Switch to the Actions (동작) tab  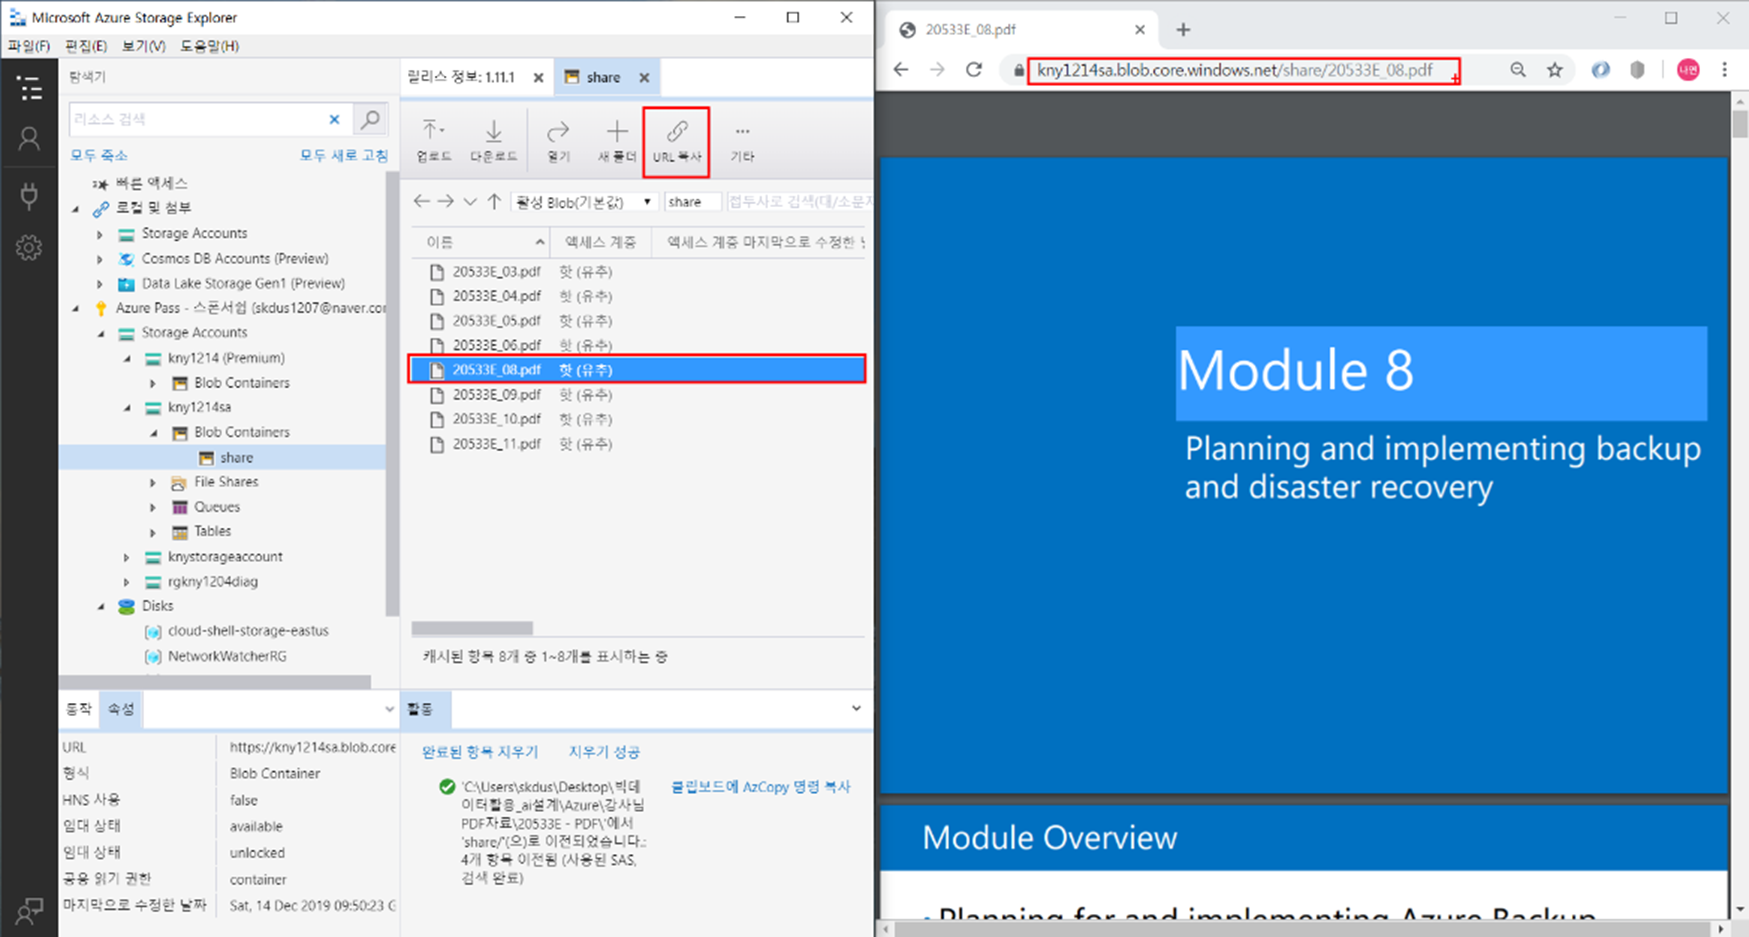point(79,709)
